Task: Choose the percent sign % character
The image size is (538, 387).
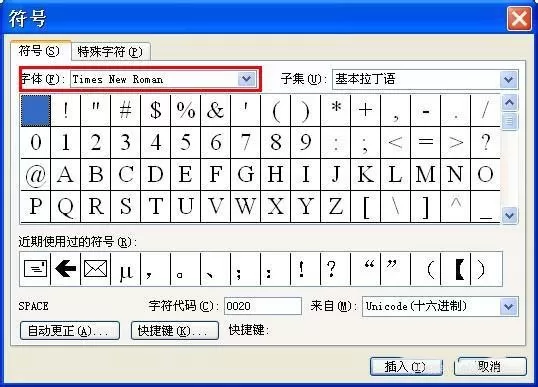Action: [x=186, y=110]
